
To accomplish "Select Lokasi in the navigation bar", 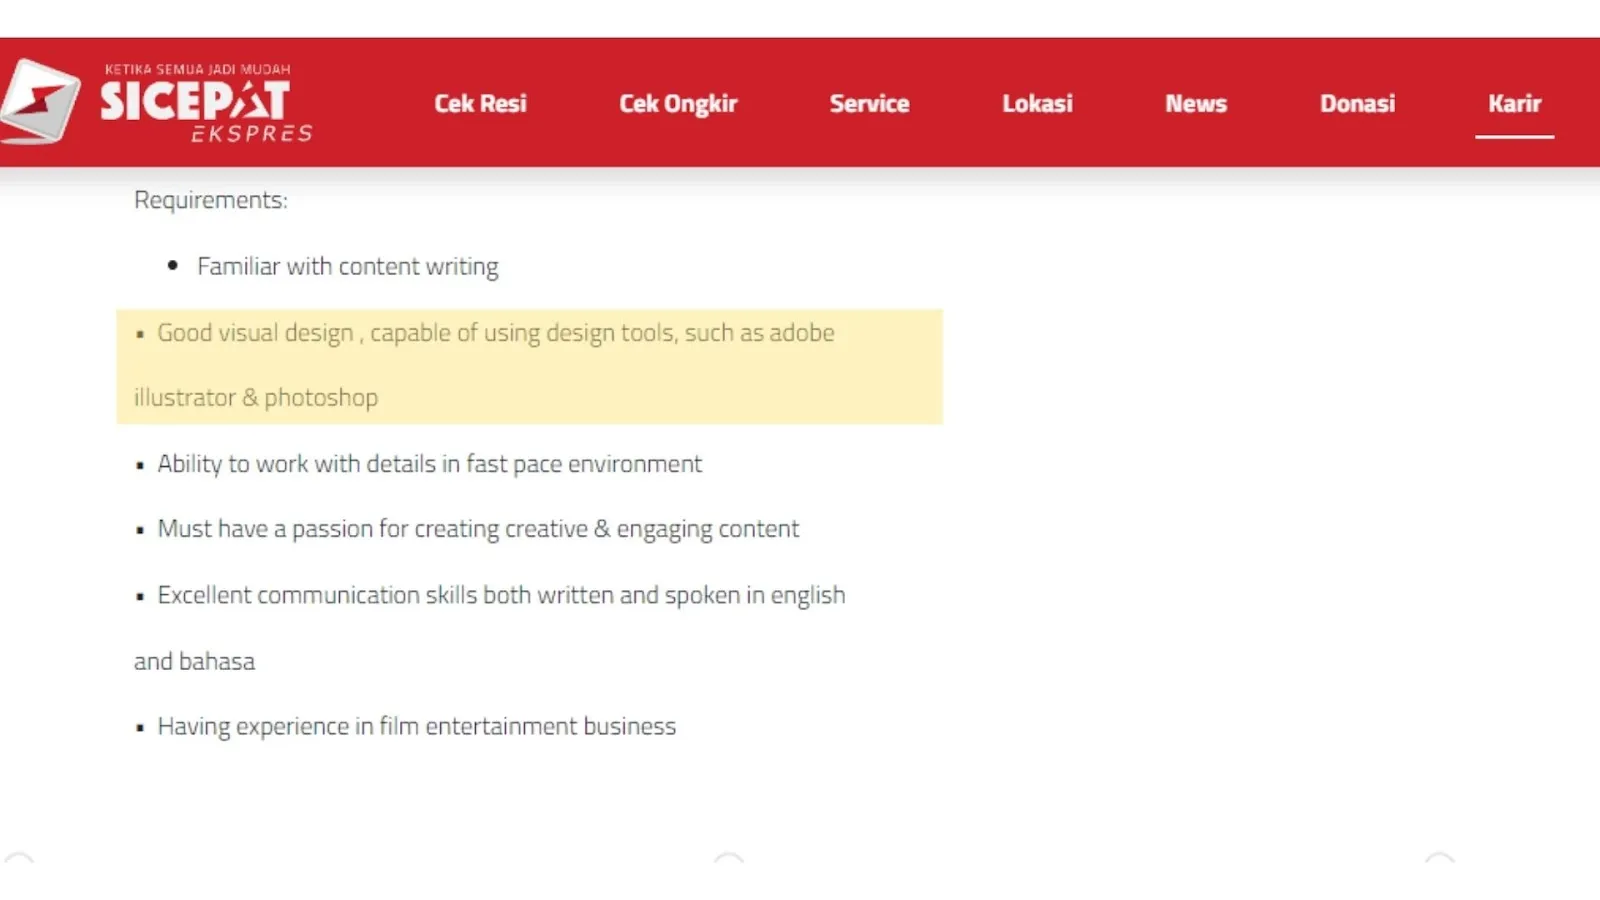I will [1037, 103].
